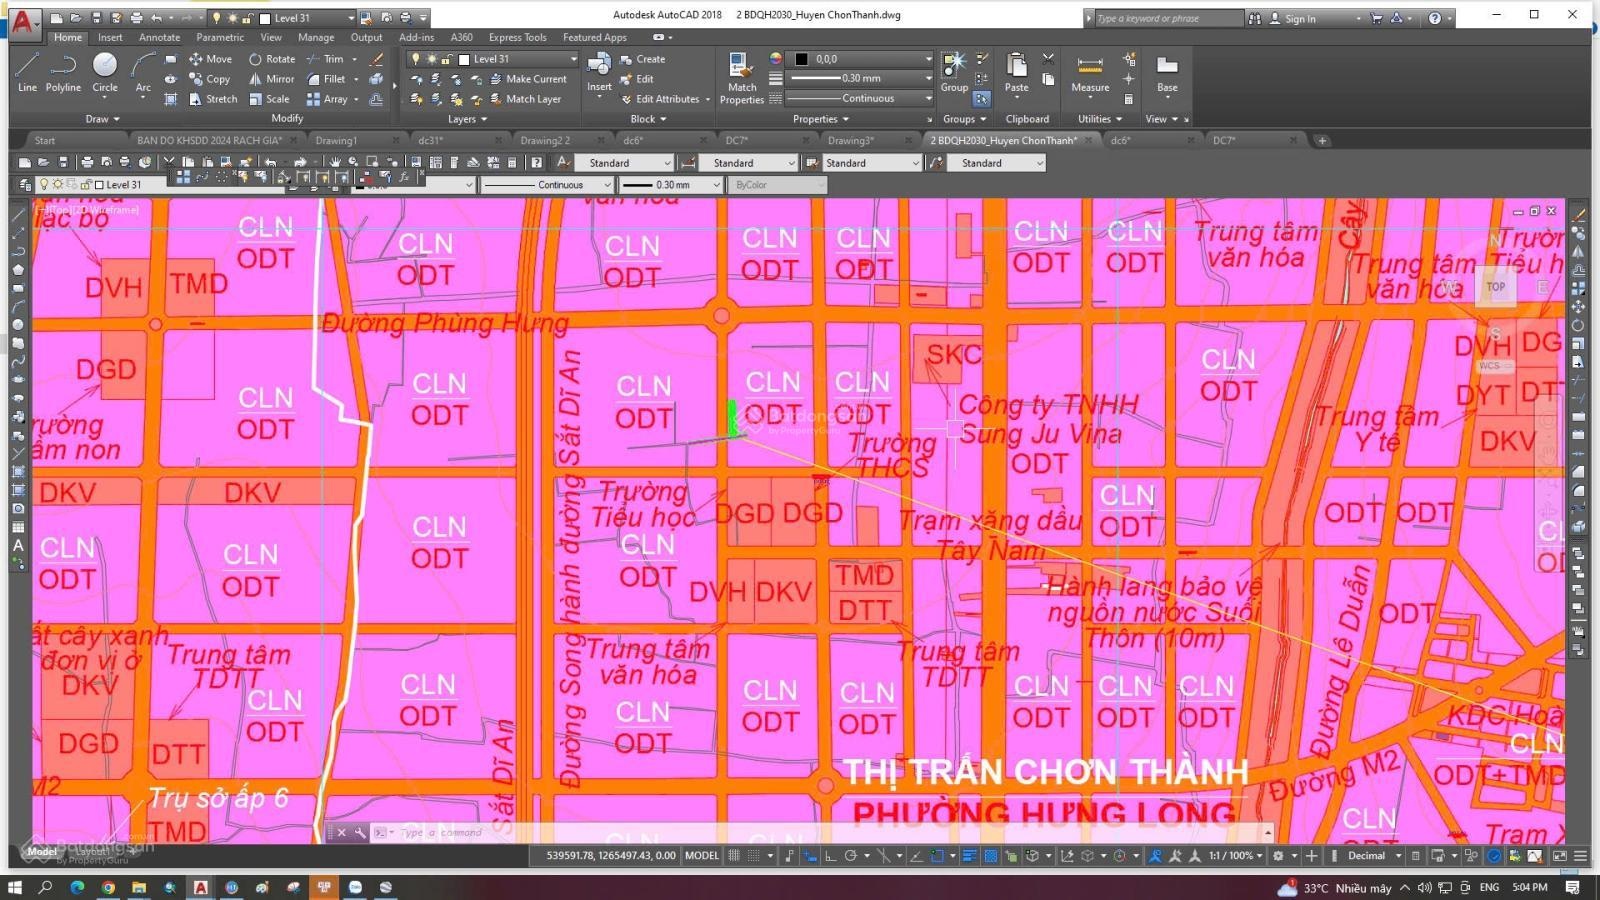The height and width of the screenshot is (900, 1600).
Task: Click the command line input field
Action: point(800,832)
